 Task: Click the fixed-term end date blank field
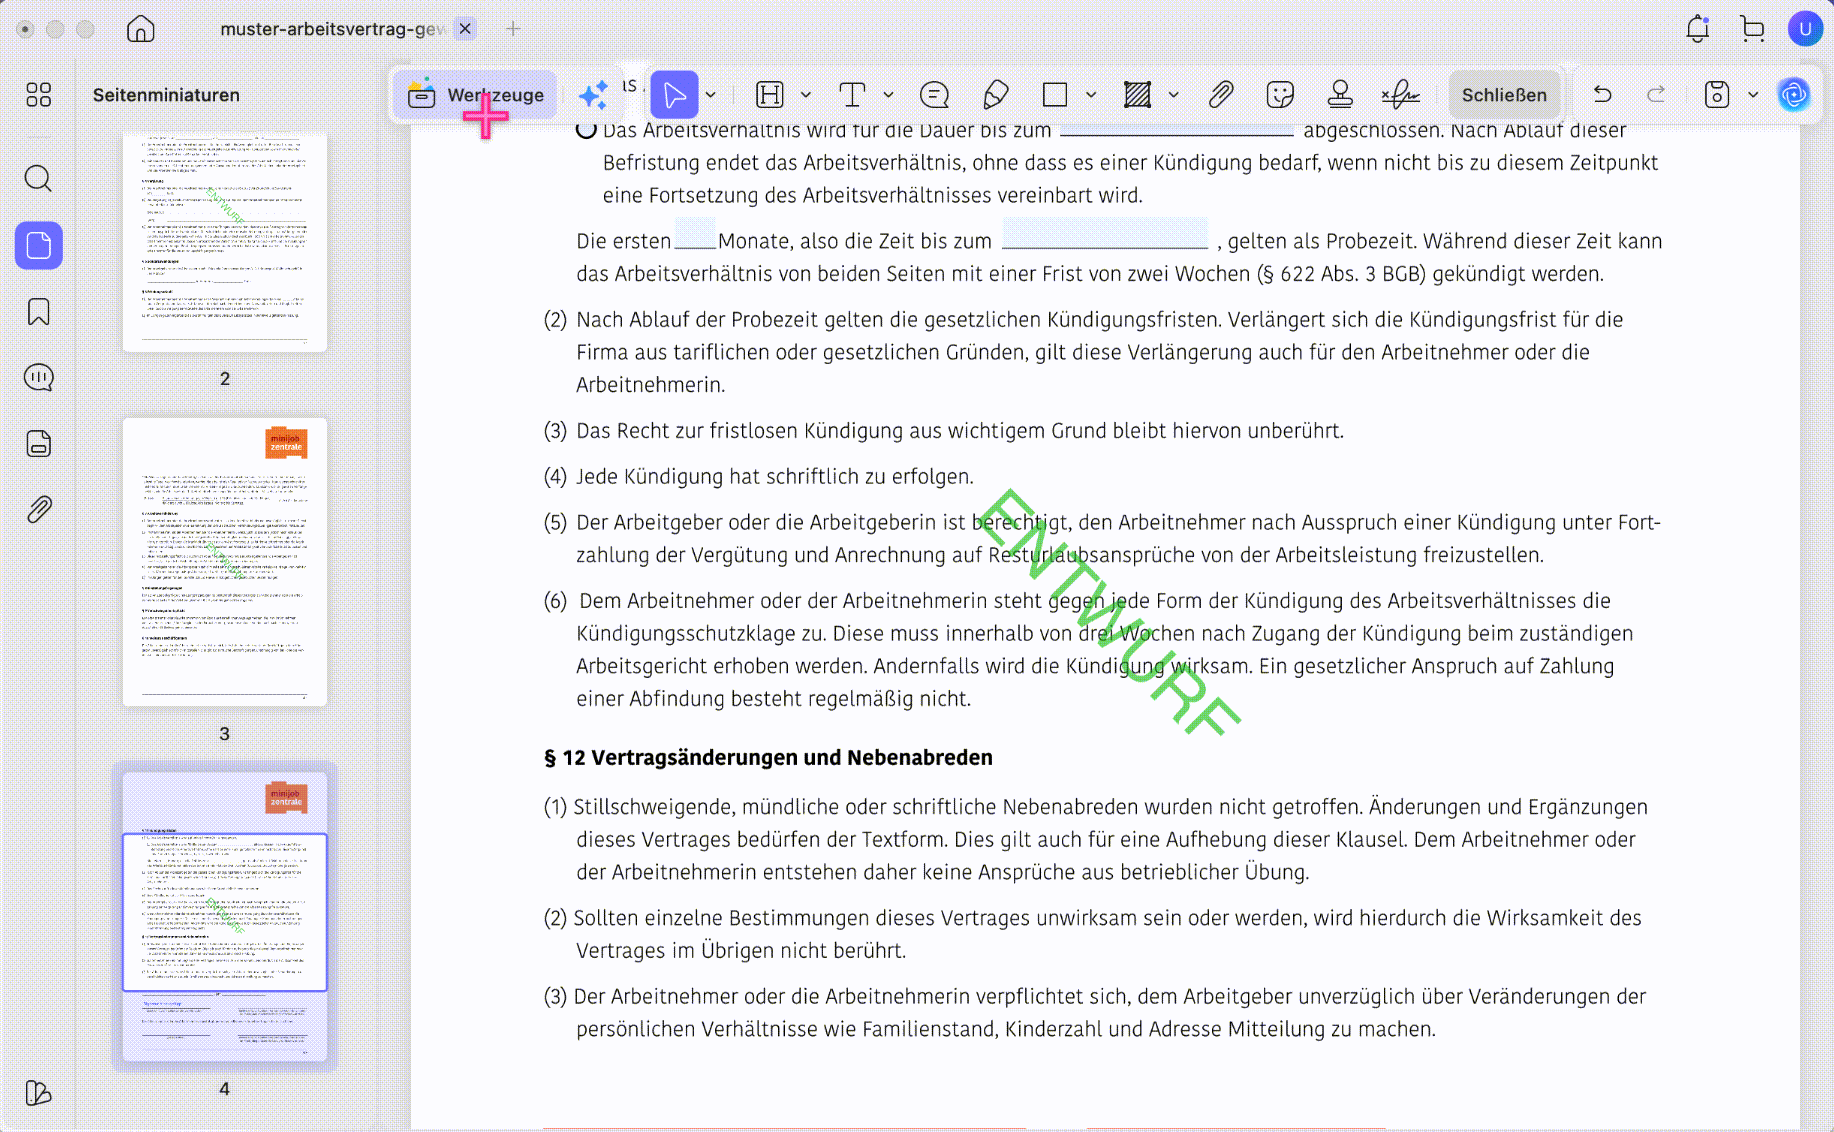tap(1177, 130)
